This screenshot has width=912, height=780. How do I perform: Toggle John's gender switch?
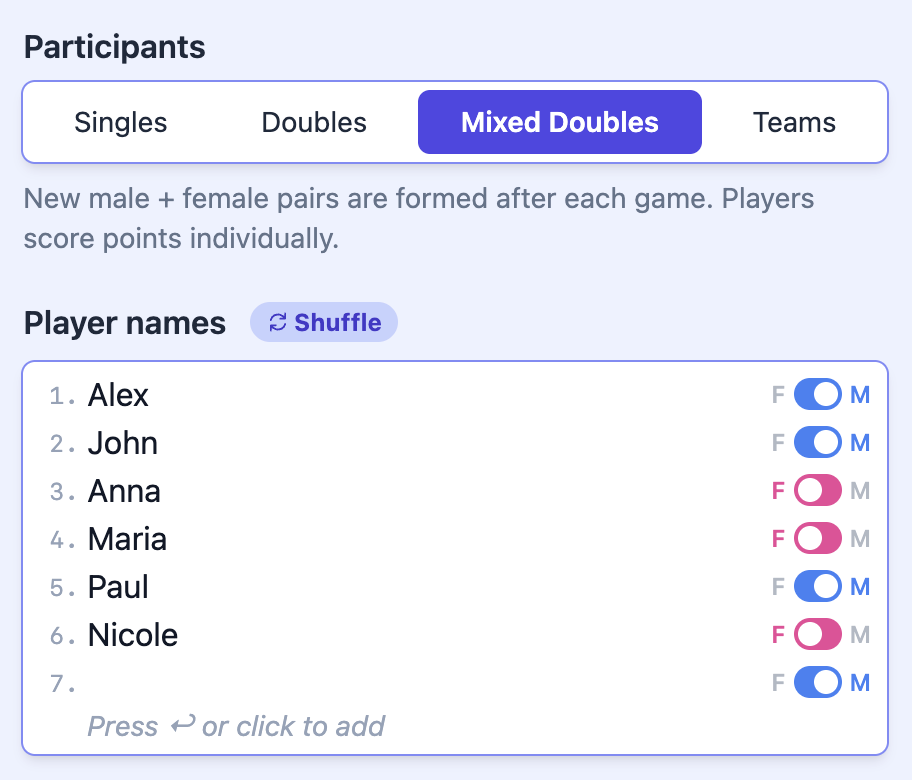click(x=818, y=443)
